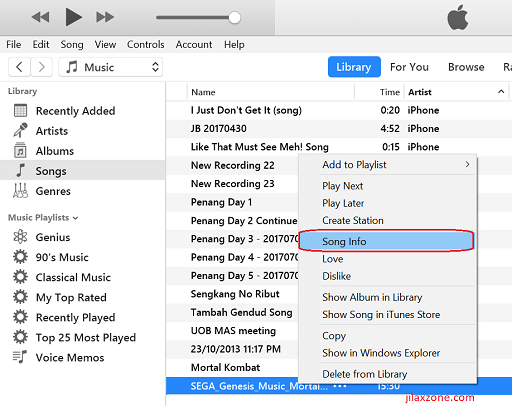The height and width of the screenshot is (406, 512).
Task: Select the 'UOB MAS meeting' row
Action: (x=233, y=331)
